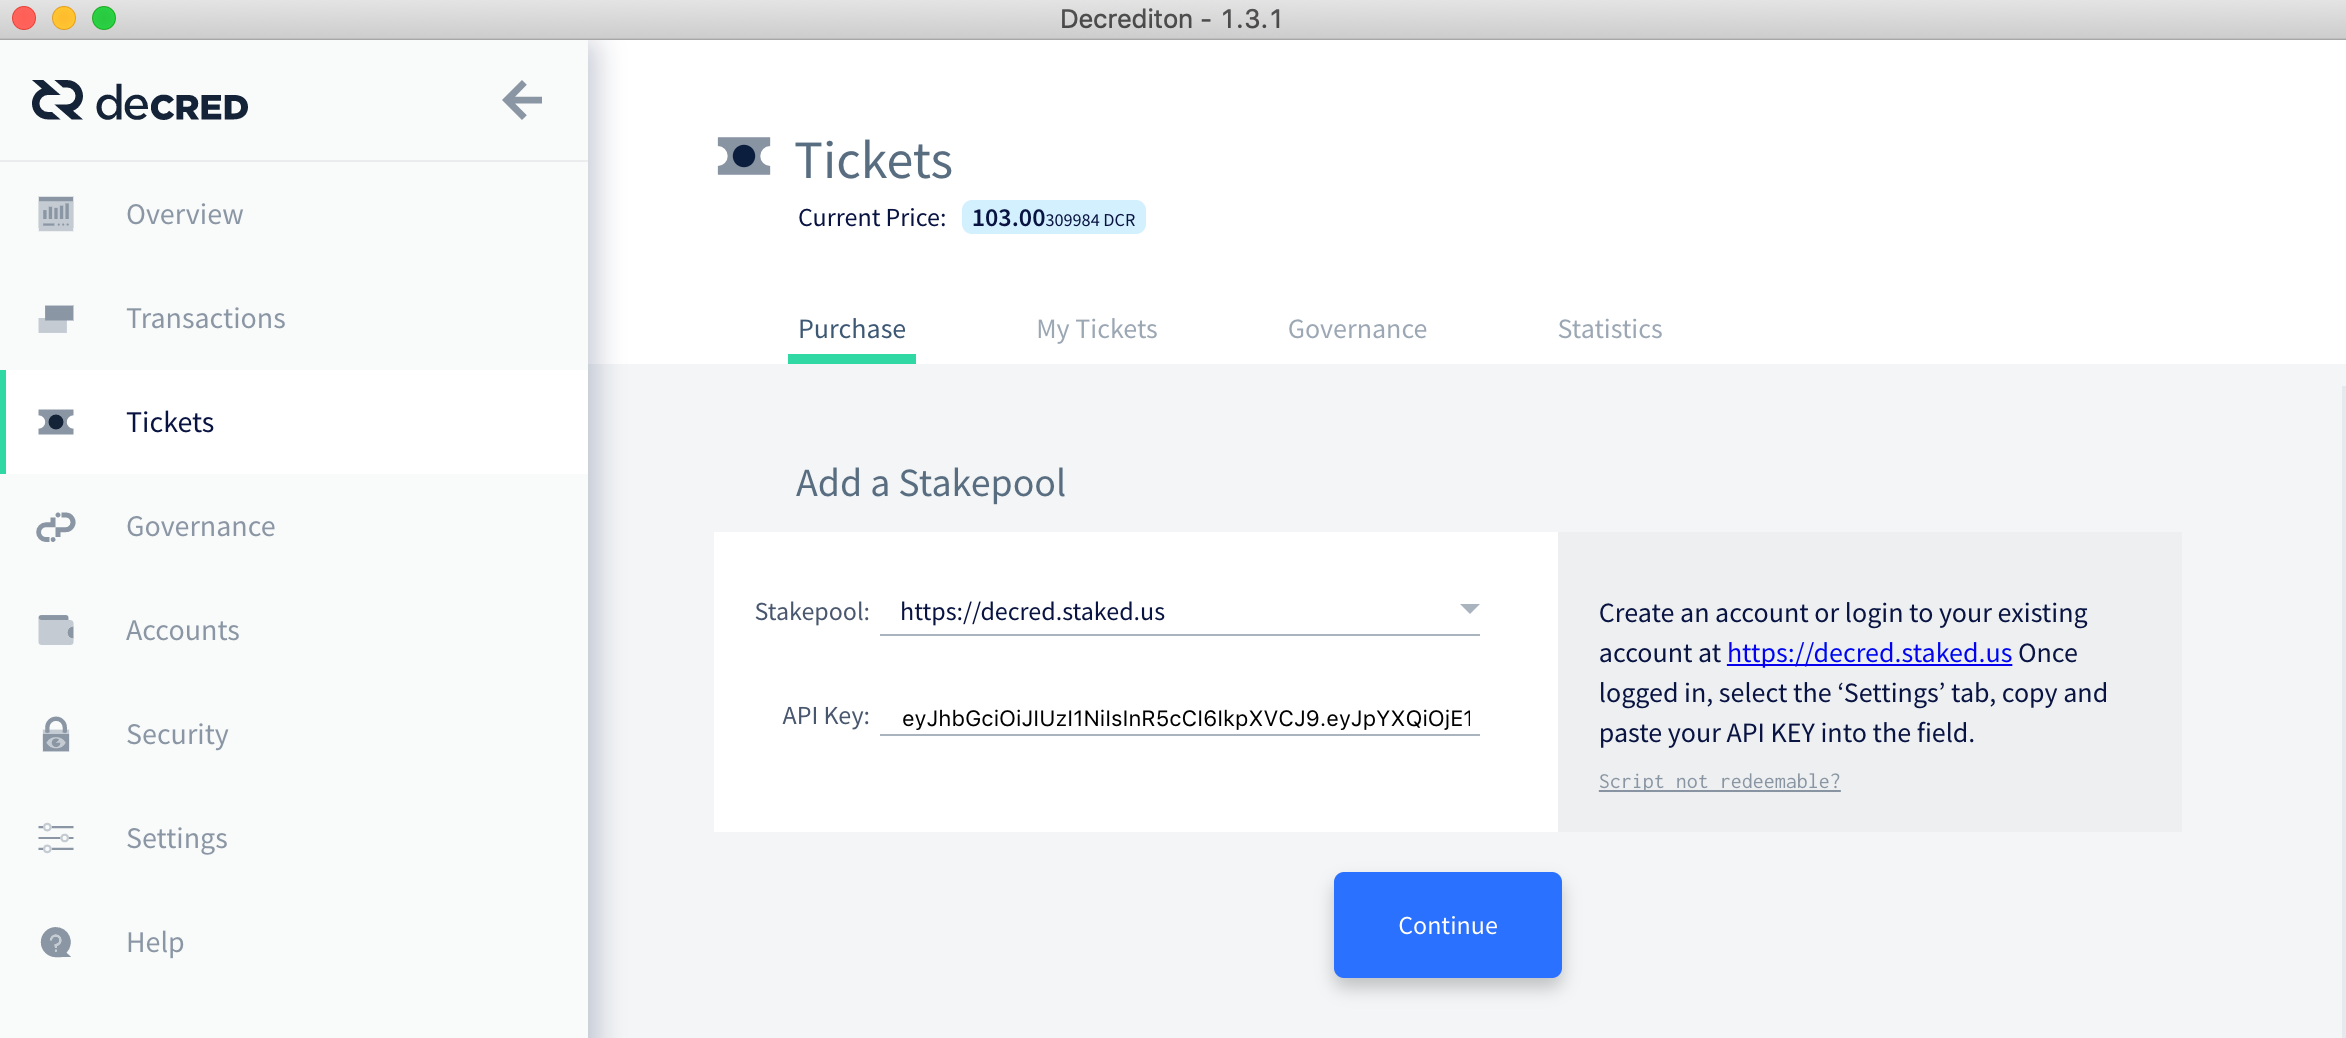Click the Decred logo

(140, 102)
